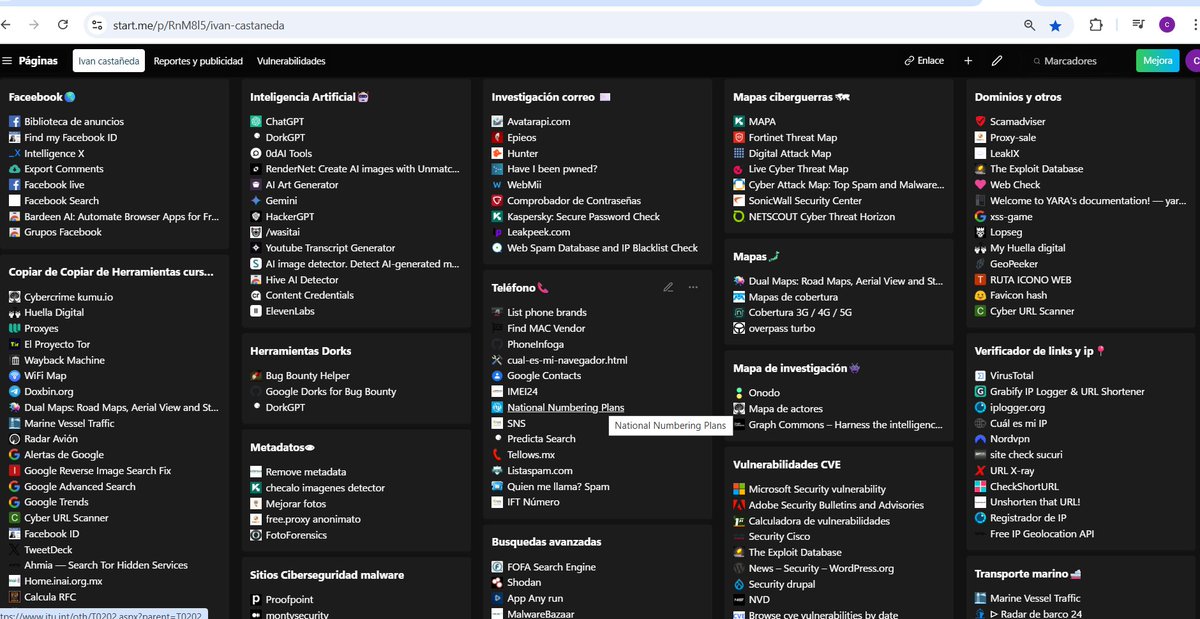Switch to Reportes y publicidad tab

(x=198, y=61)
